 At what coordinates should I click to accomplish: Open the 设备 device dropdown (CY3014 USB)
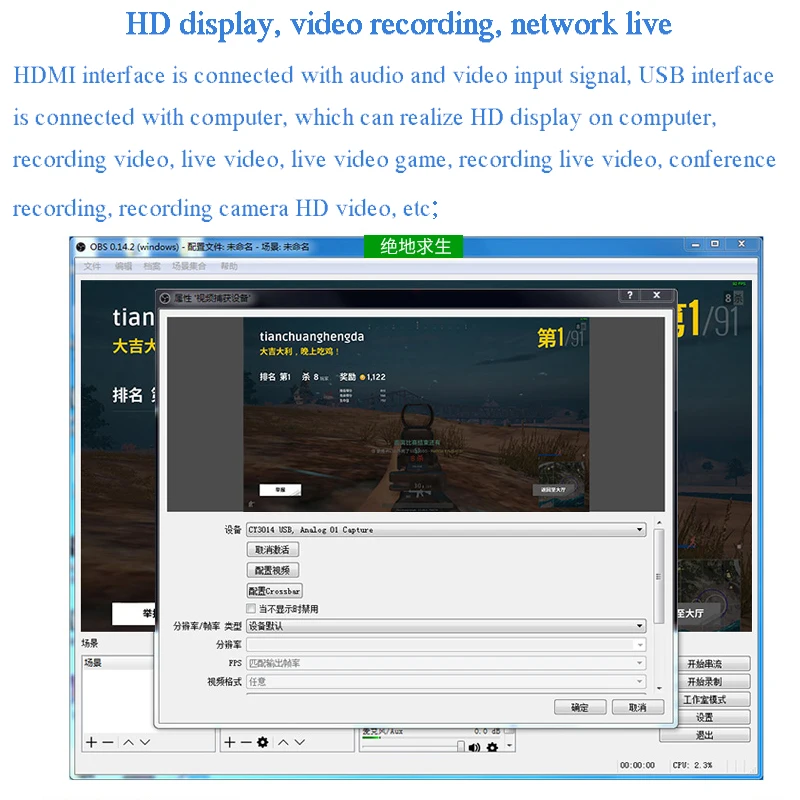pos(446,530)
